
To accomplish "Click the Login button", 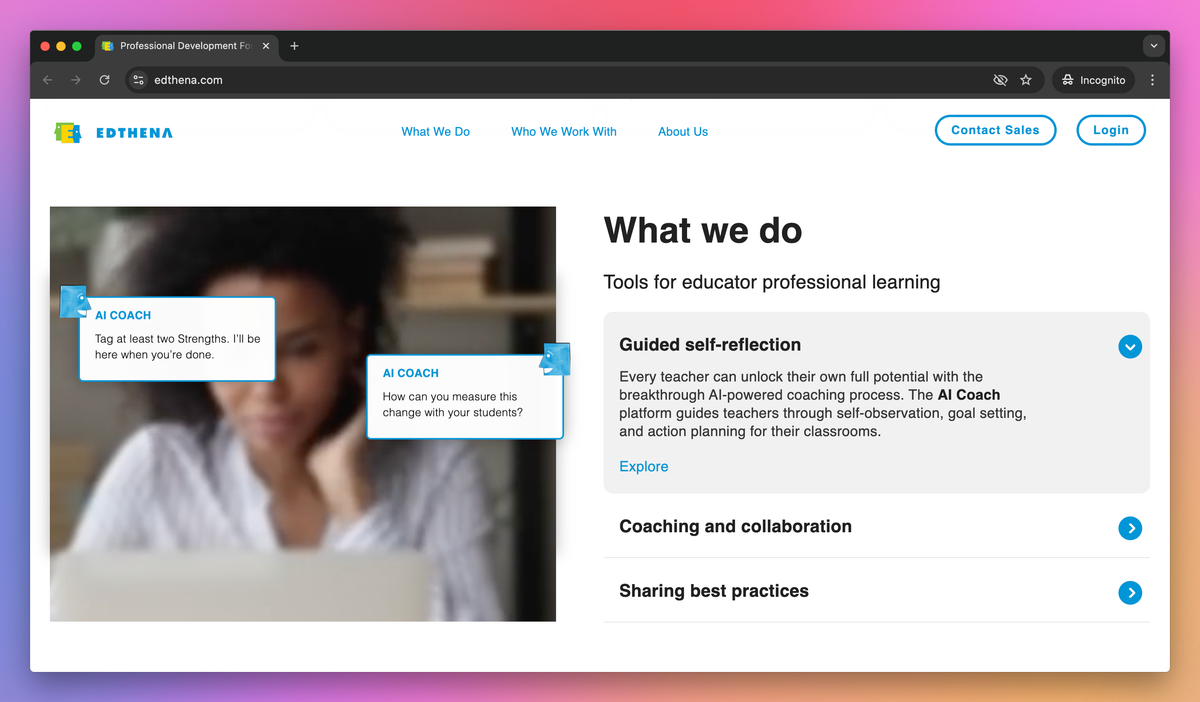I will click(1111, 130).
